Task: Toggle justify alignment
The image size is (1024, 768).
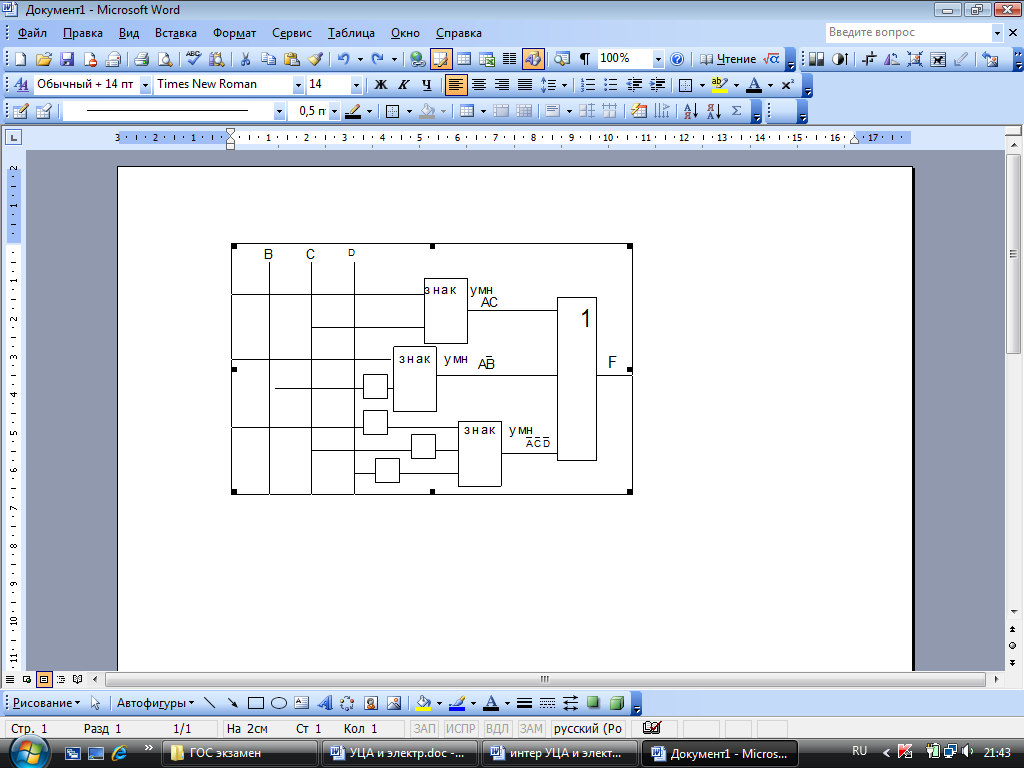Action: [524, 85]
